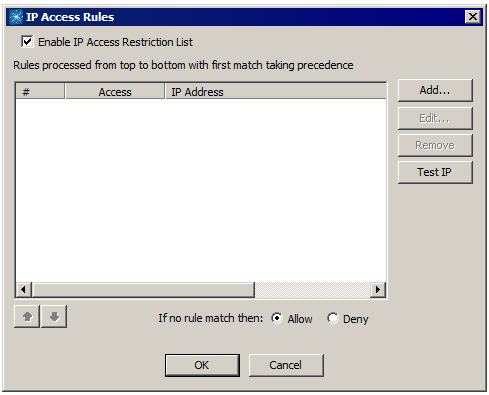Click the IP Access Rules title bar icon
Screen dimensions: 489x395
click(16, 17)
